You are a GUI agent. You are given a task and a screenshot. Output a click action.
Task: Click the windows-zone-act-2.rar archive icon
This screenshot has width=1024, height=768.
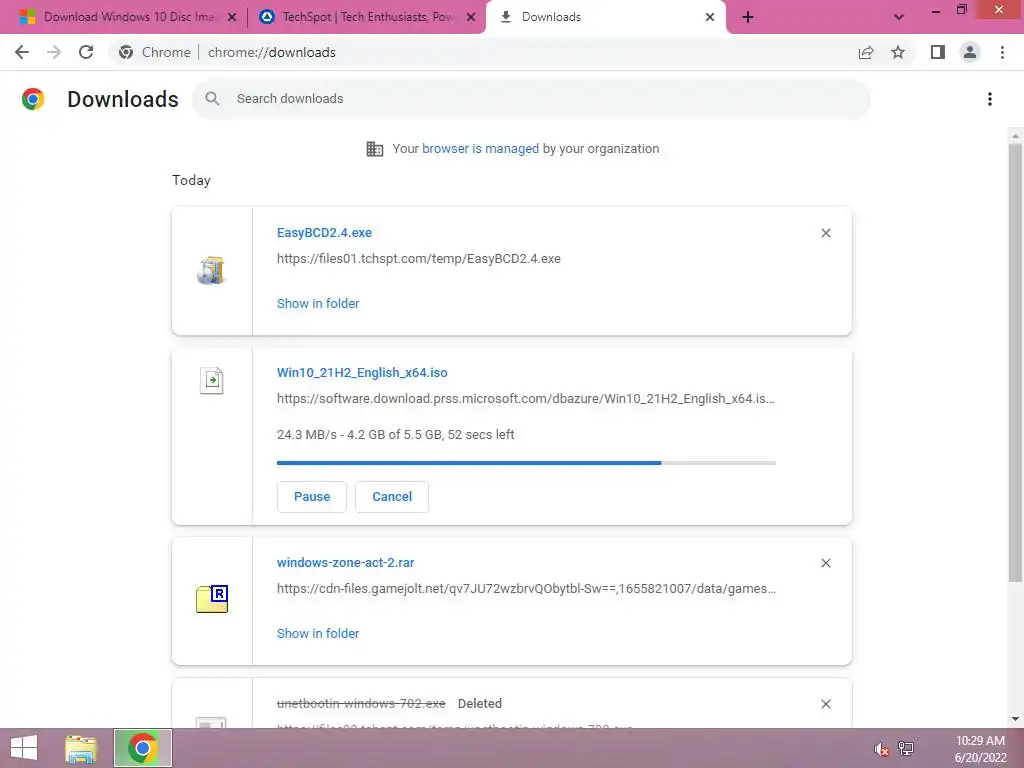point(212,599)
